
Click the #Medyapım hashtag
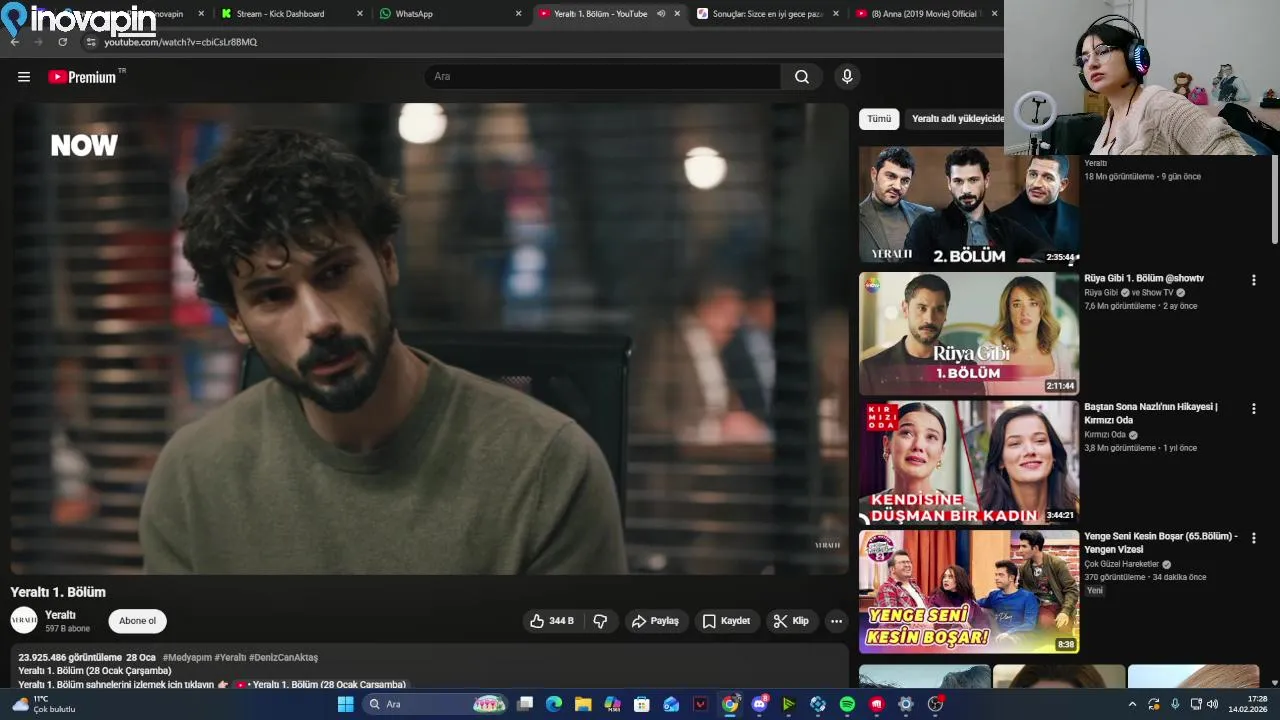pyautogui.click(x=186, y=658)
